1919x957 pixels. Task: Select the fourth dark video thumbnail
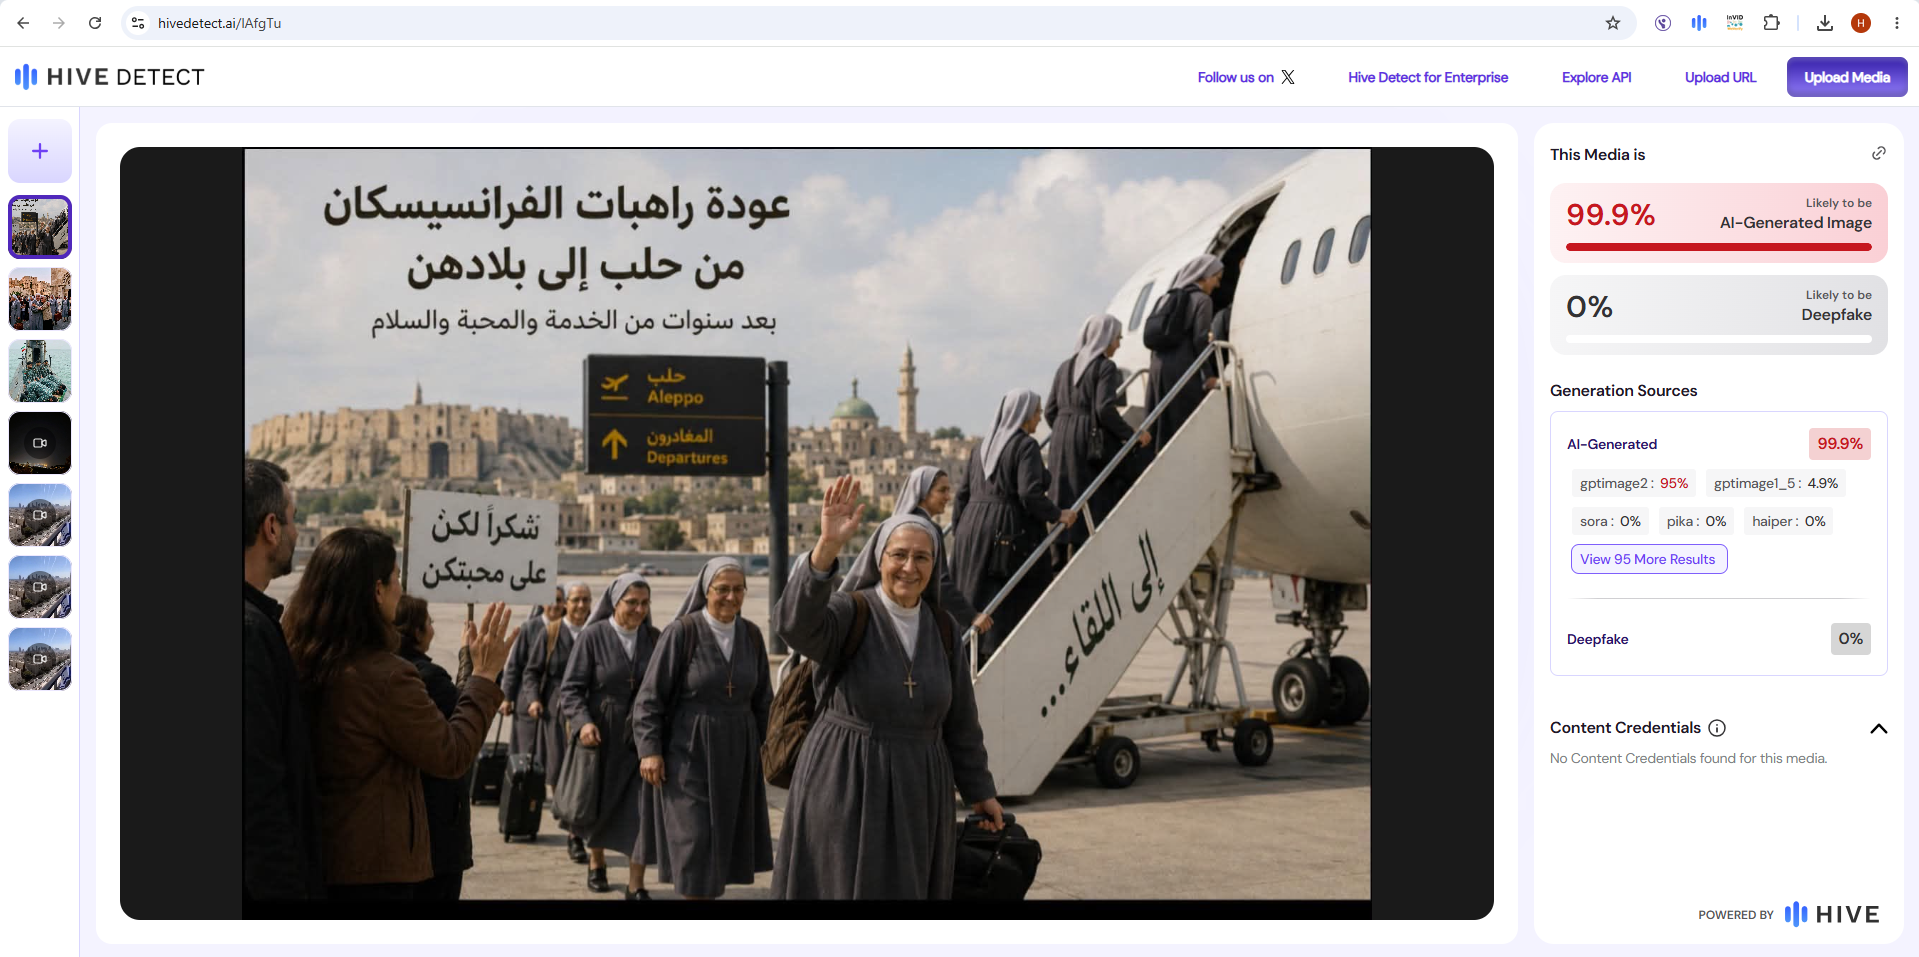(40, 443)
